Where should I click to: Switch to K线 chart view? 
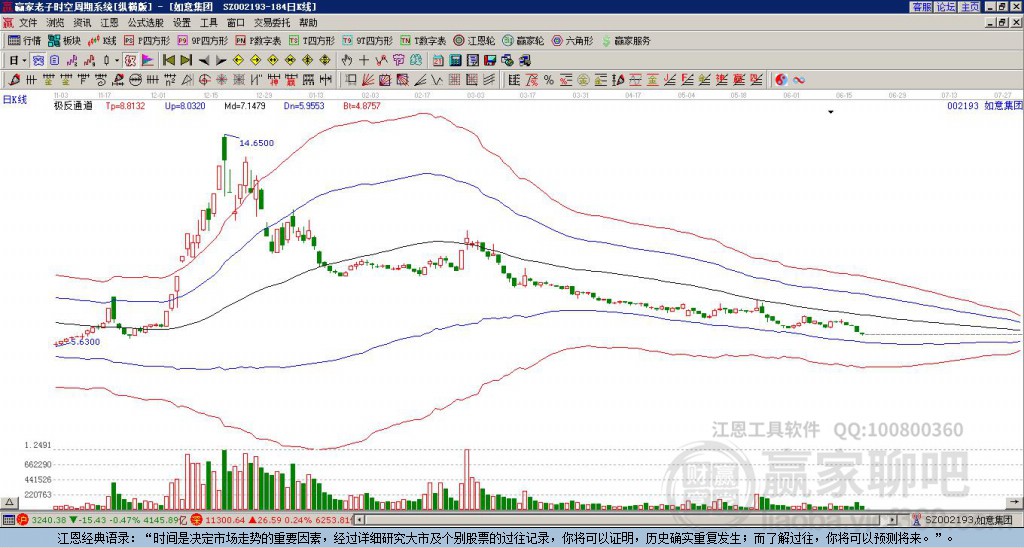click(x=102, y=40)
